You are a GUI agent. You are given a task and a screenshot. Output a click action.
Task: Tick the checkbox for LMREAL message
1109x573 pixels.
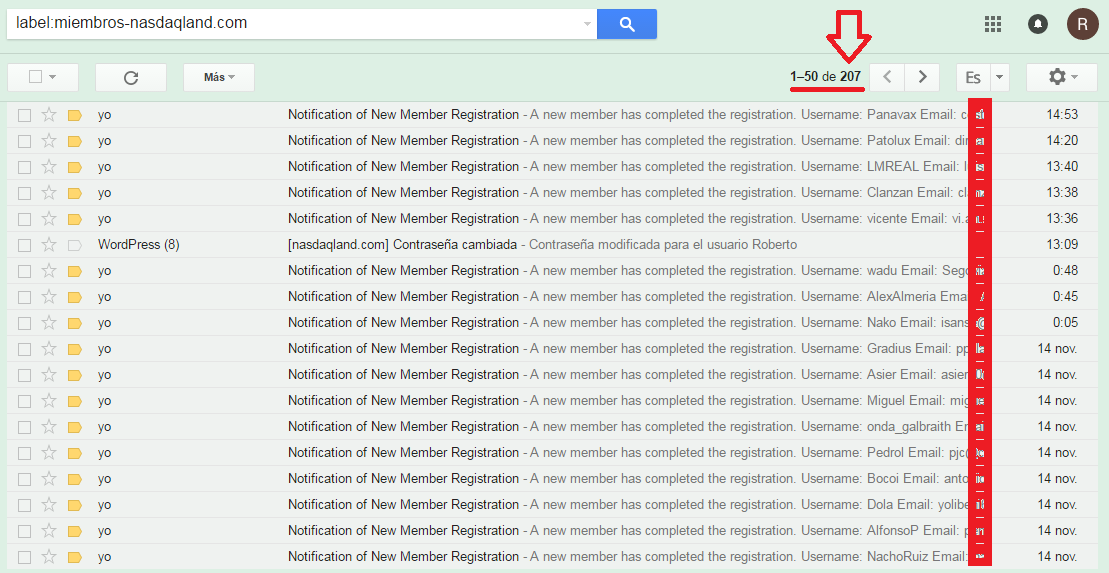click(25, 167)
